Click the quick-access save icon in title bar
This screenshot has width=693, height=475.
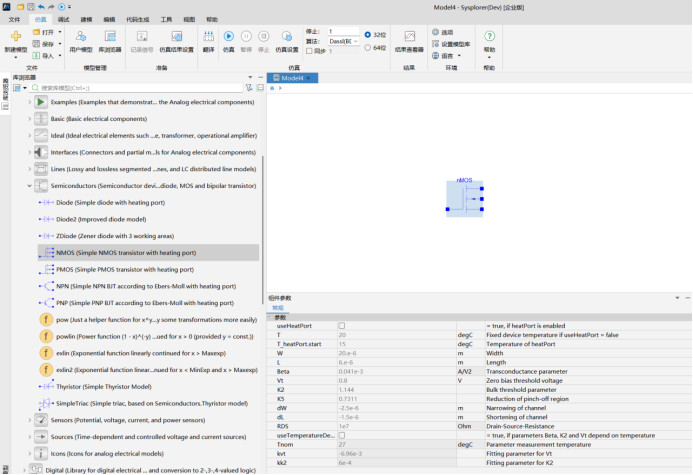pyautogui.click(x=30, y=7)
